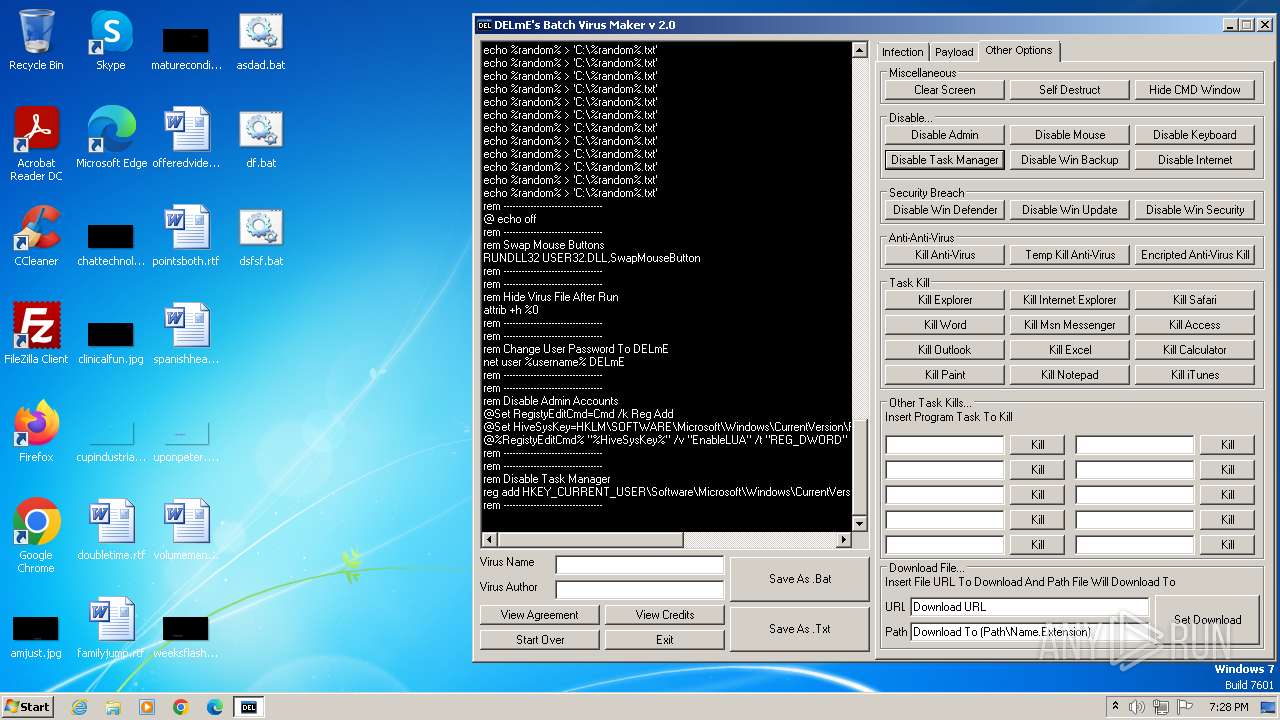This screenshot has width=1280, height=720.
Task: Select the volumeman document icon
Action: coord(186,530)
